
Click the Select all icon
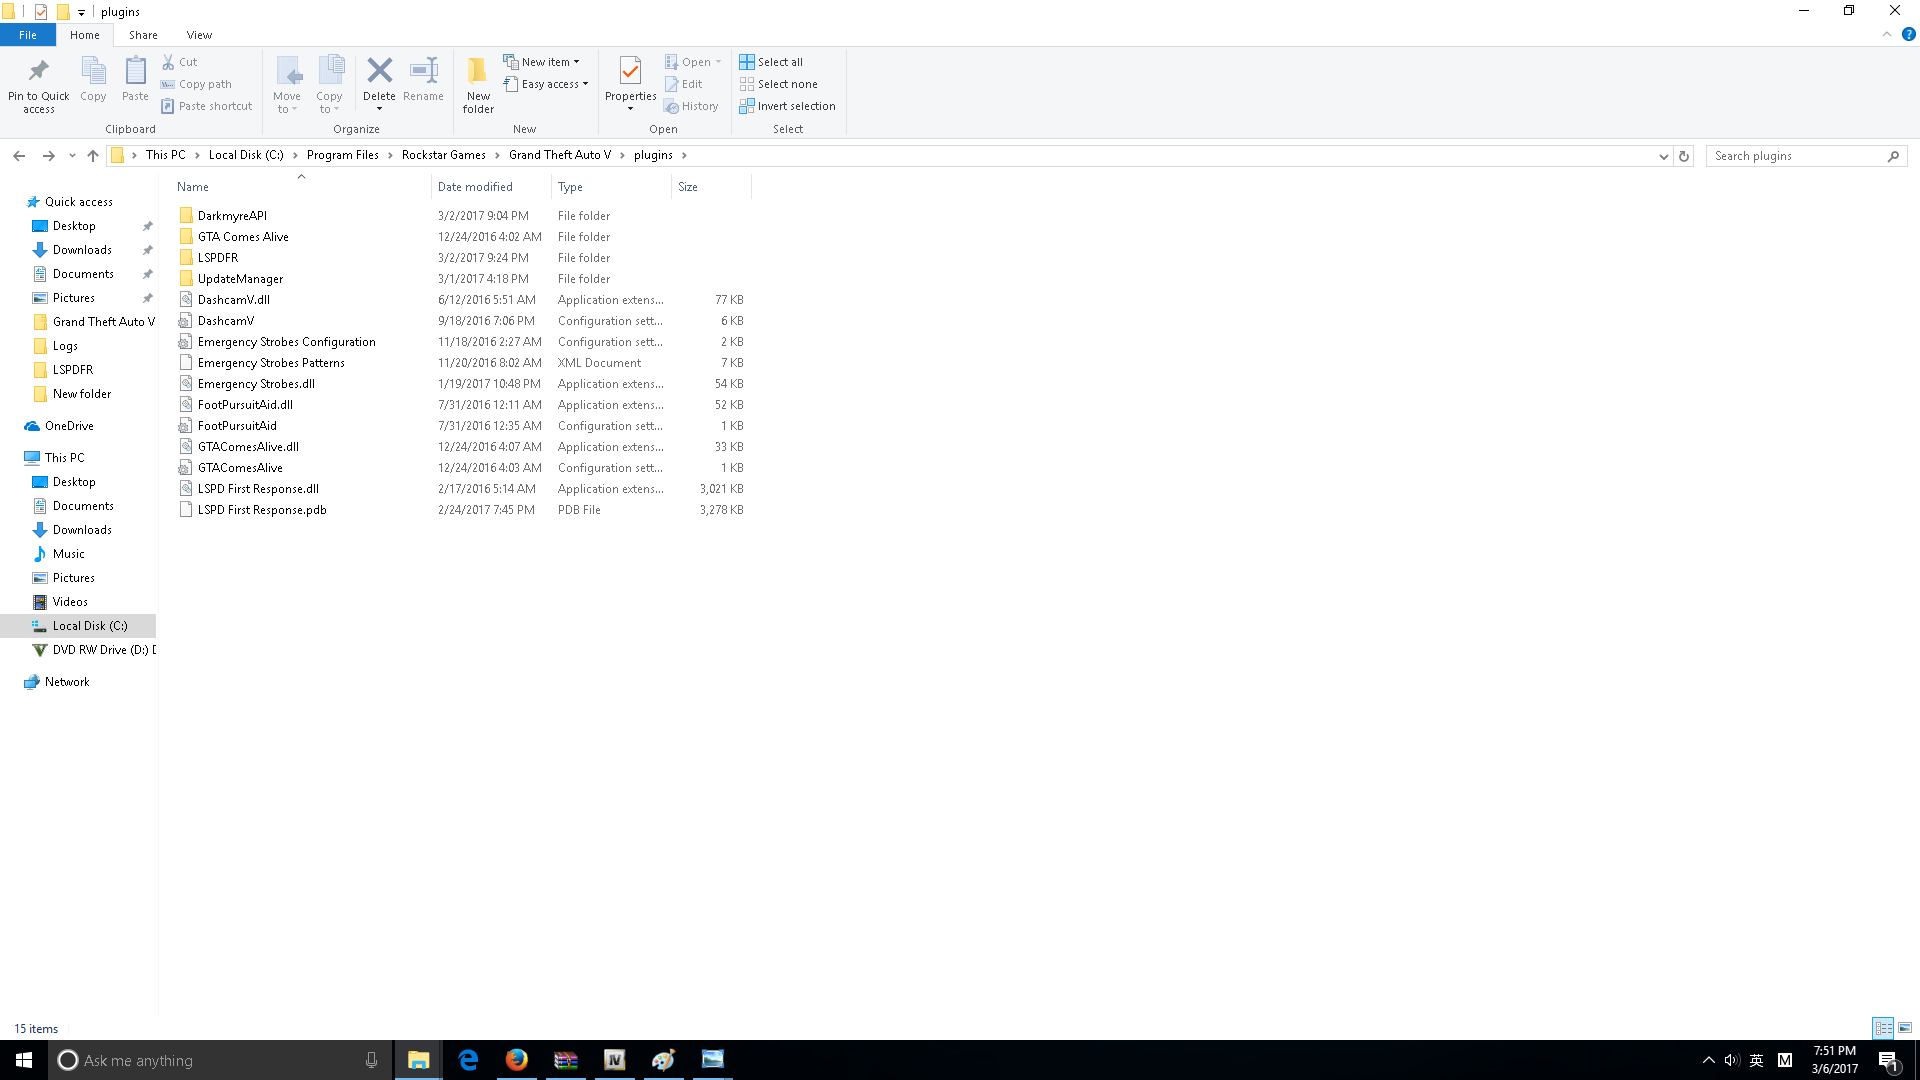point(747,62)
